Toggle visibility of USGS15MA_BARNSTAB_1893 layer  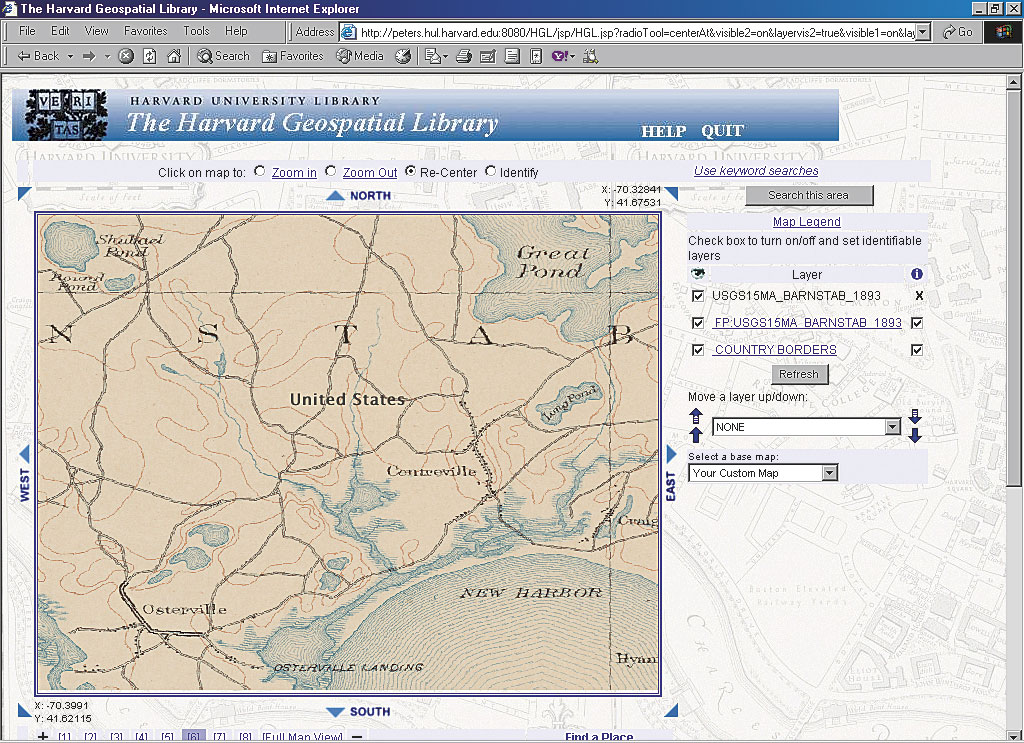click(698, 296)
